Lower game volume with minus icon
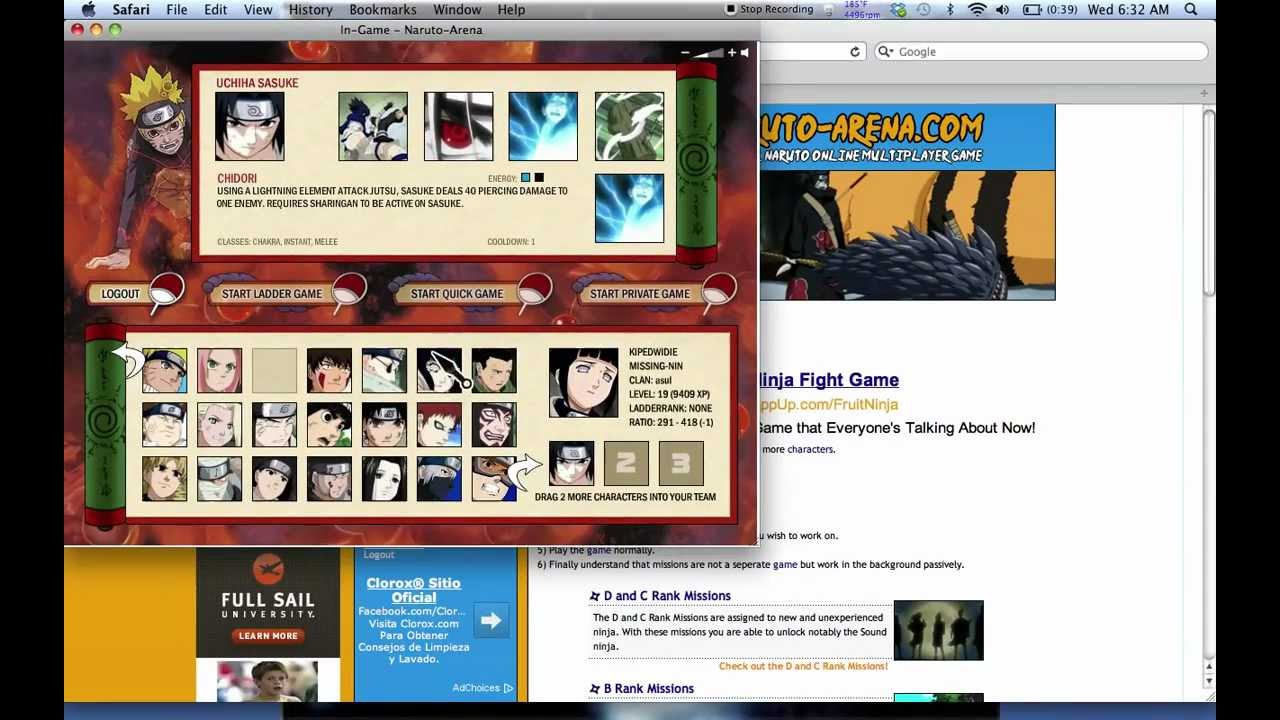1280x720 pixels. click(x=685, y=53)
